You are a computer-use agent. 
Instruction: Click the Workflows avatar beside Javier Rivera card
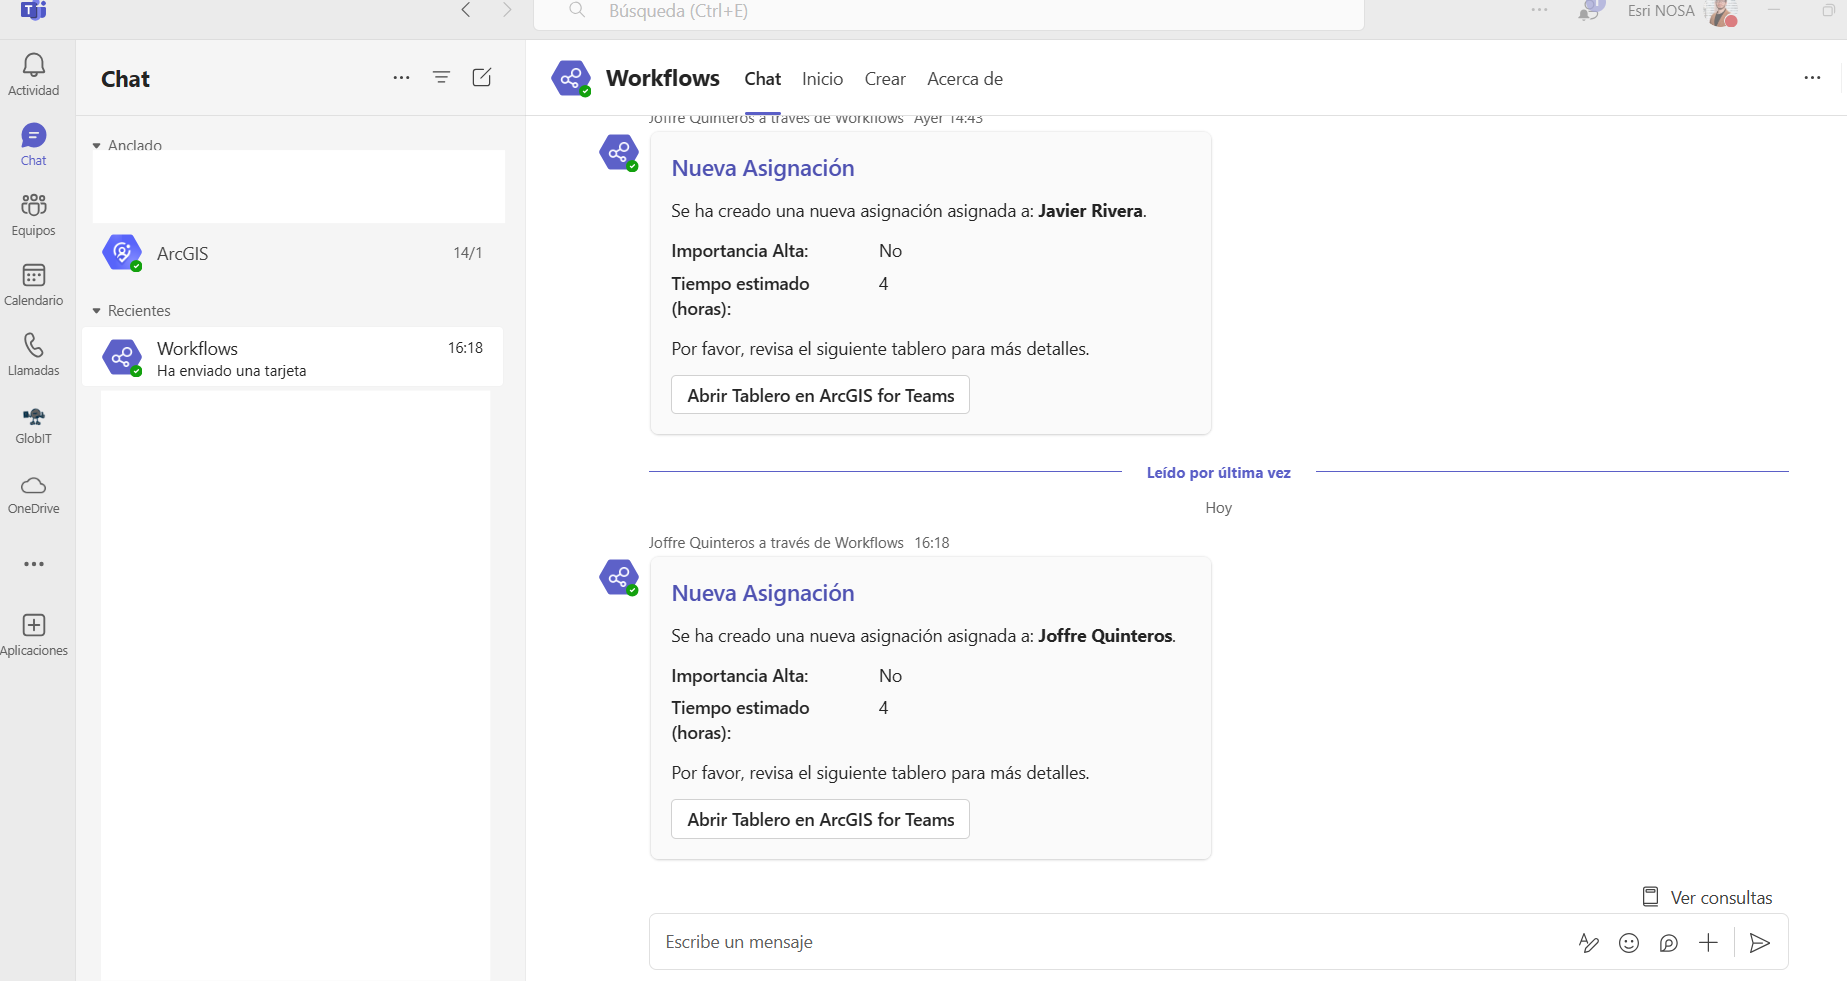(619, 153)
